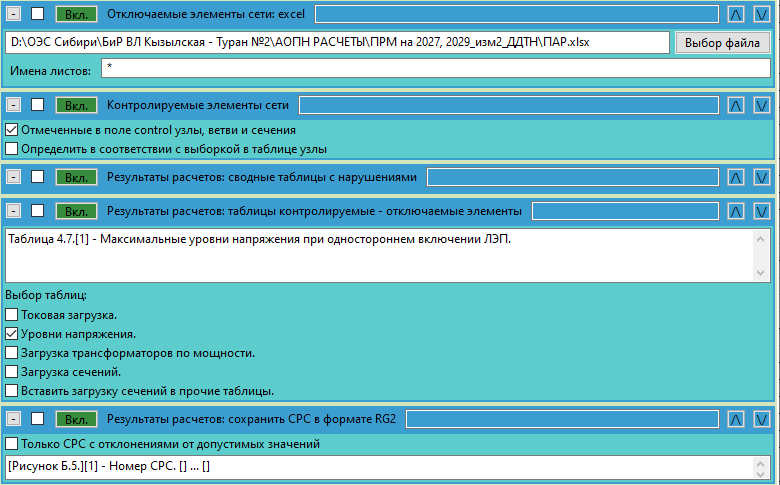Move 'сохранить СРС в формате RG2' section down

(761, 419)
